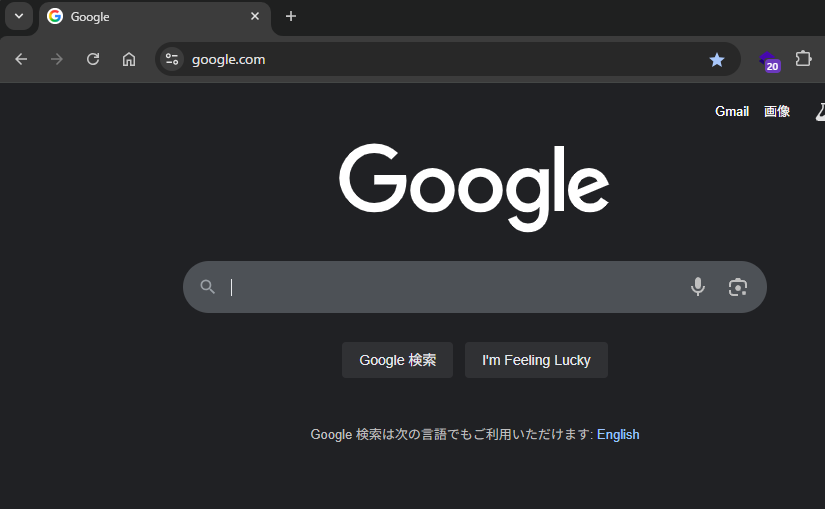Open the home page icon
Viewport: 825px width, 509px height.
129,59
